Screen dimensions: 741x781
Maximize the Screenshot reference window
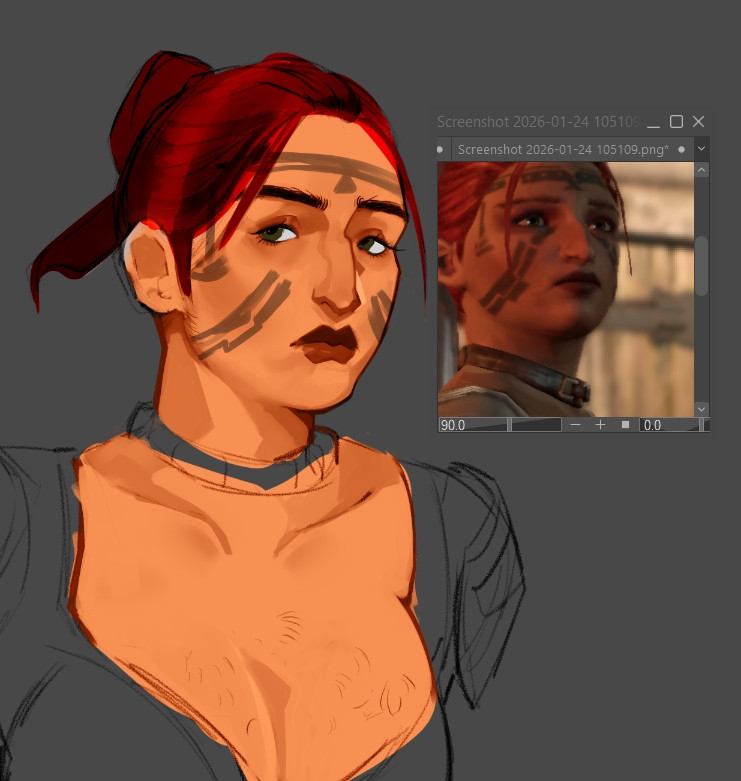[676, 122]
